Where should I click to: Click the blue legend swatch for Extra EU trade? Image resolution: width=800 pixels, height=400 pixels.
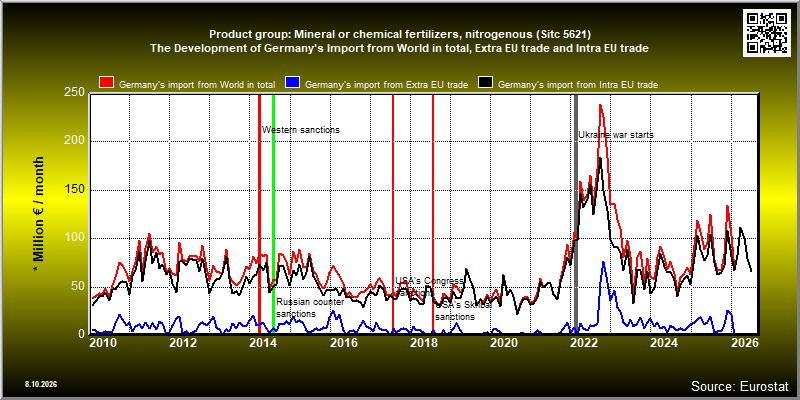293,83
